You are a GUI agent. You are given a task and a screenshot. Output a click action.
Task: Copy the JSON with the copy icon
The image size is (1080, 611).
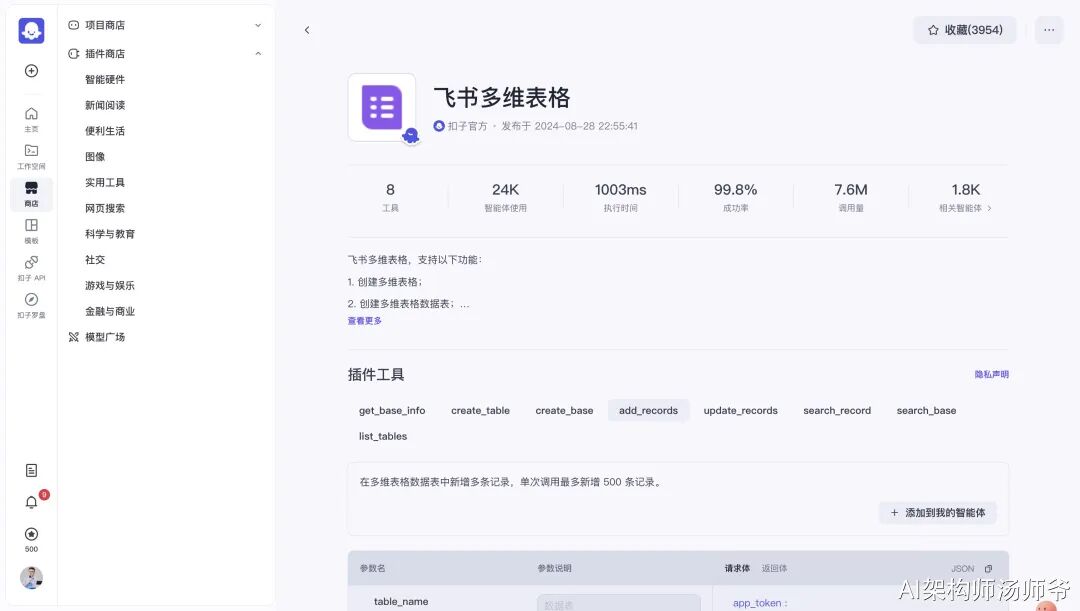pyautogui.click(x=989, y=569)
